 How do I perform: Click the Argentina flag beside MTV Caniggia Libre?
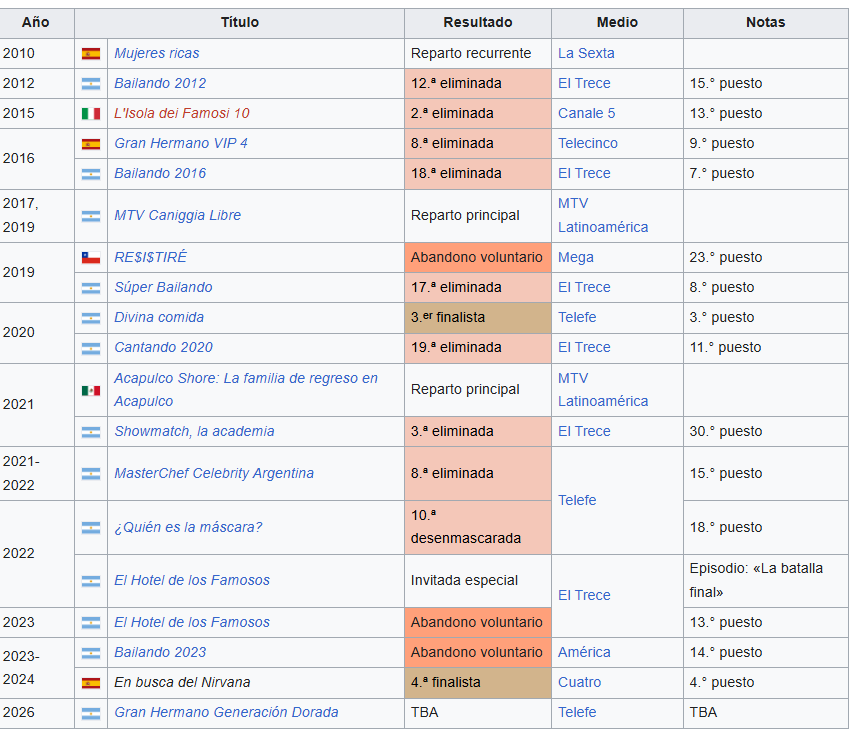pyautogui.click(x=91, y=216)
